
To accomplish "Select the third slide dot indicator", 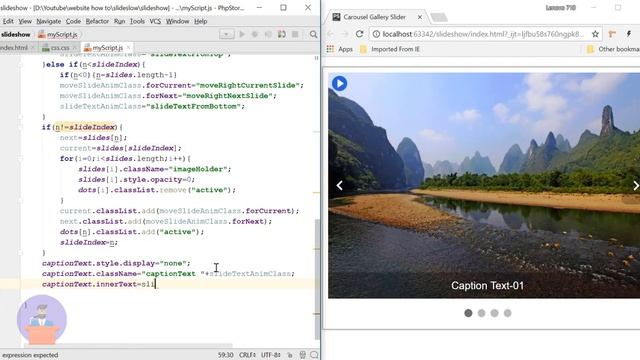I will click(x=494, y=313).
